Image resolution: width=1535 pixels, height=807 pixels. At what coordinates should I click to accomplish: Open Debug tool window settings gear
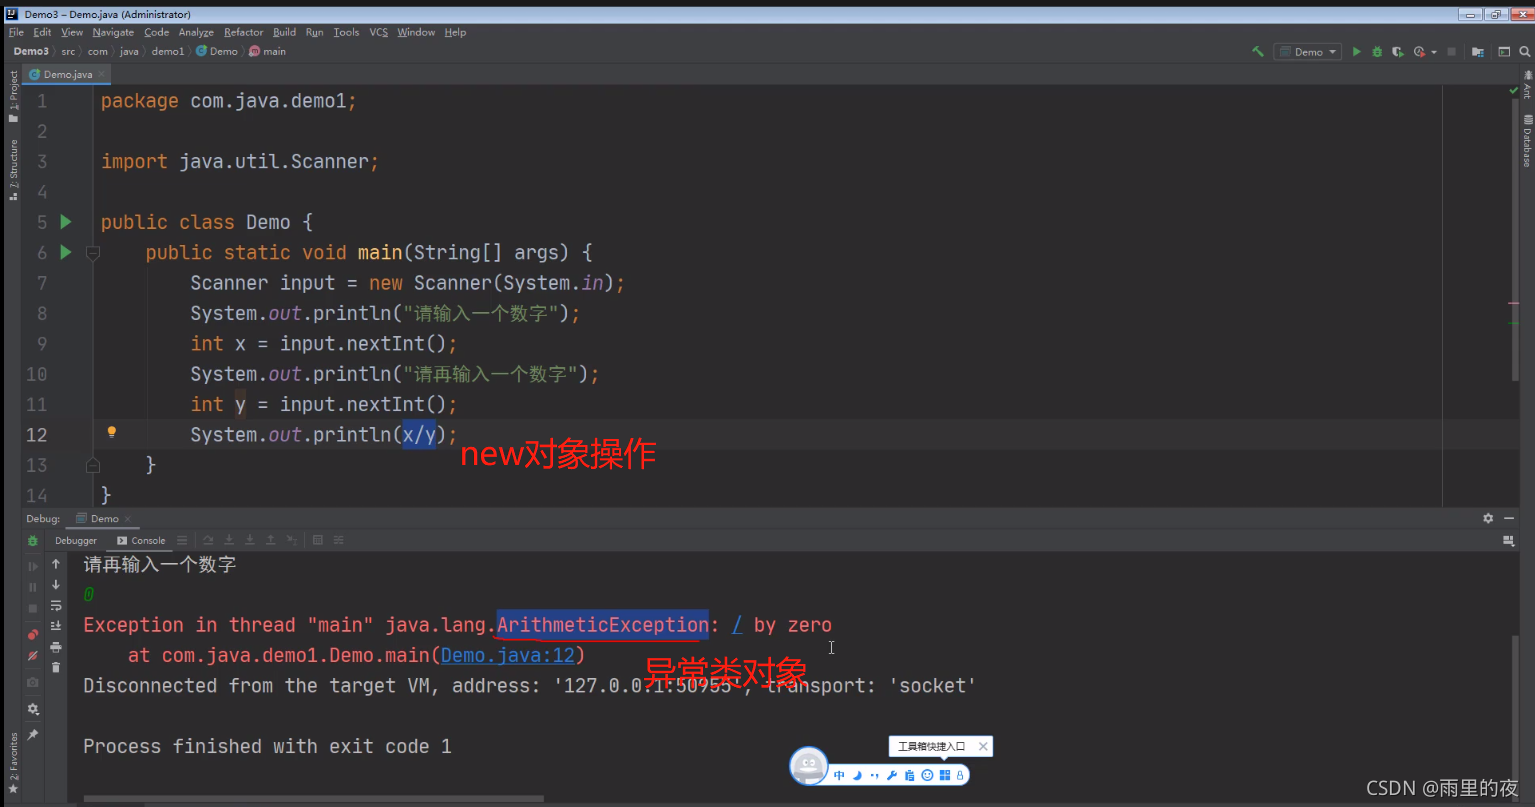coord(1488,518)
